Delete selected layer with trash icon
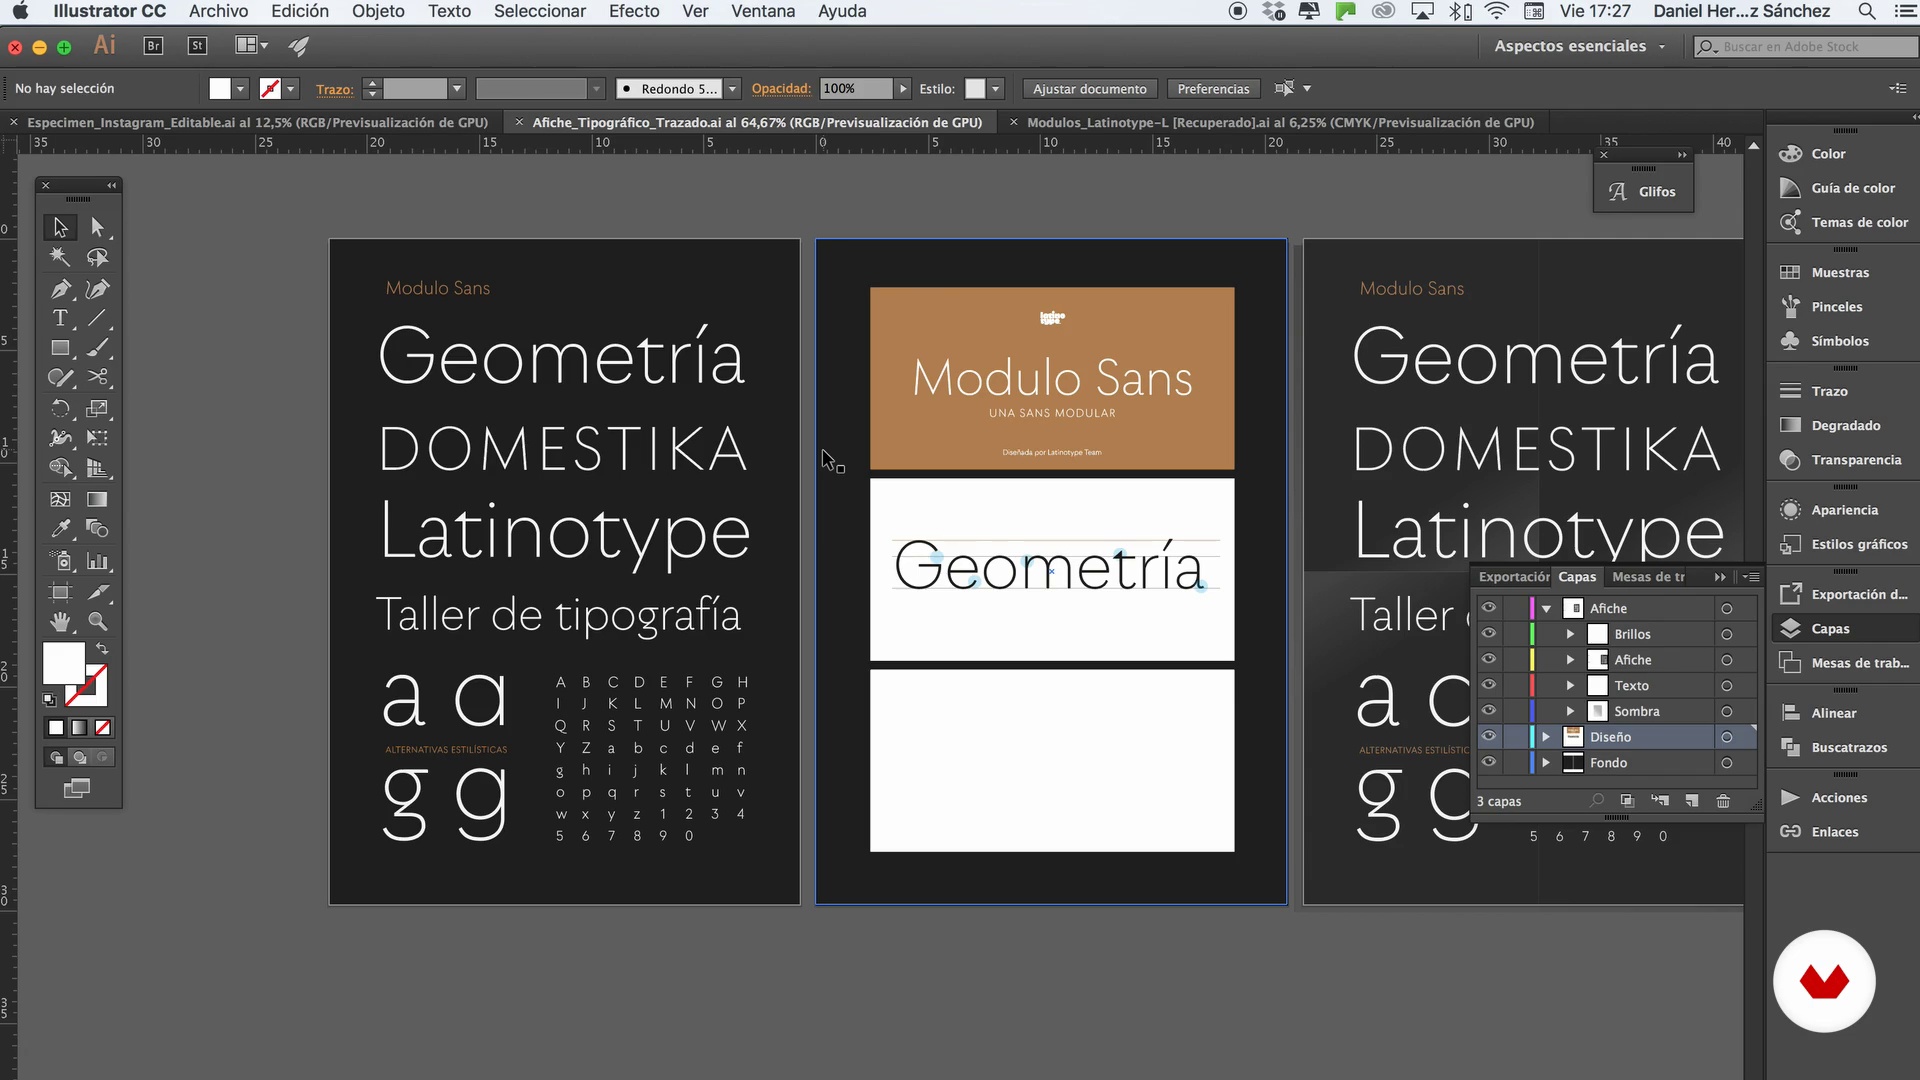1920x1080 pixels. [1723, 801]
